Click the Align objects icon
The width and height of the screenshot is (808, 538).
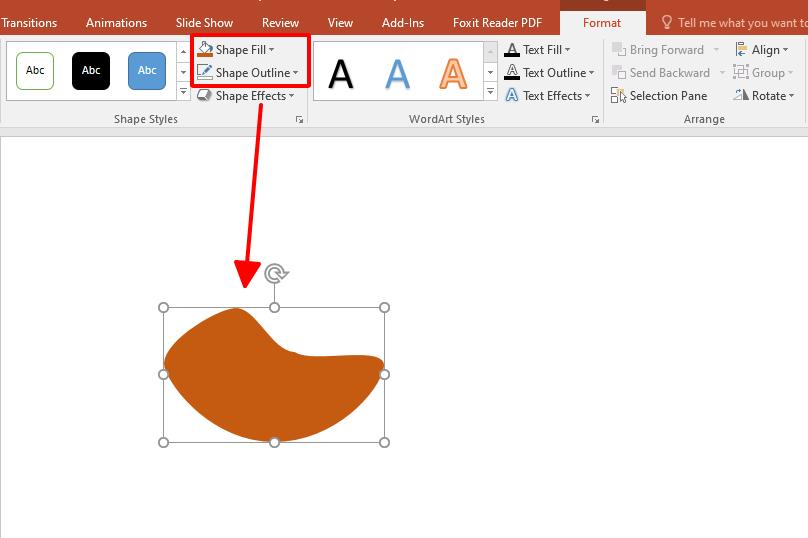tap(741, 49)
